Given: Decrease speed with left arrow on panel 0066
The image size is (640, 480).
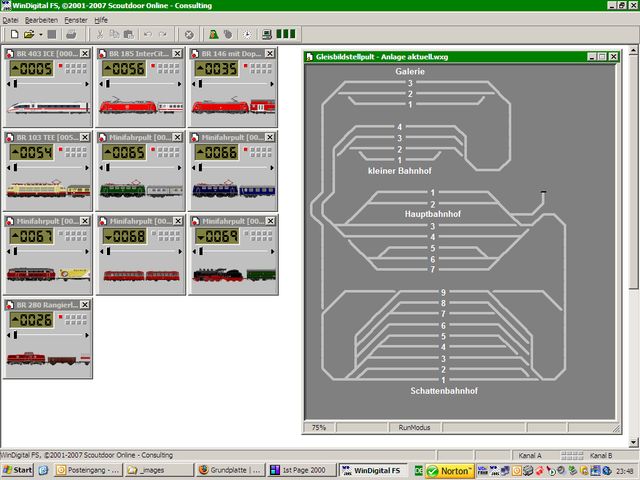Looking at the screenshot, I should click(x=193, y=167).
